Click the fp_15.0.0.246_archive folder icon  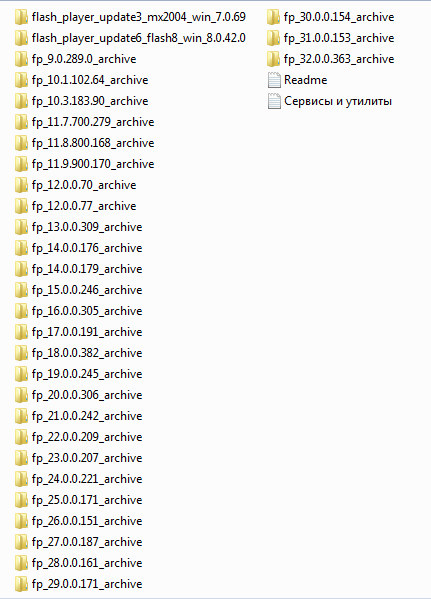[x=21, y=290]
